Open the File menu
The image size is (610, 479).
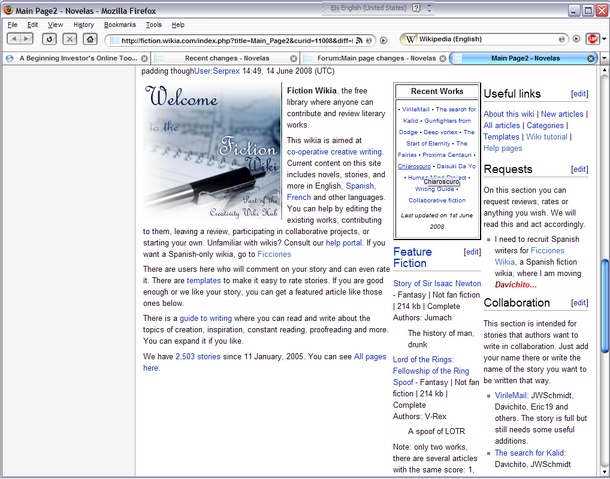tap(12, 25)
